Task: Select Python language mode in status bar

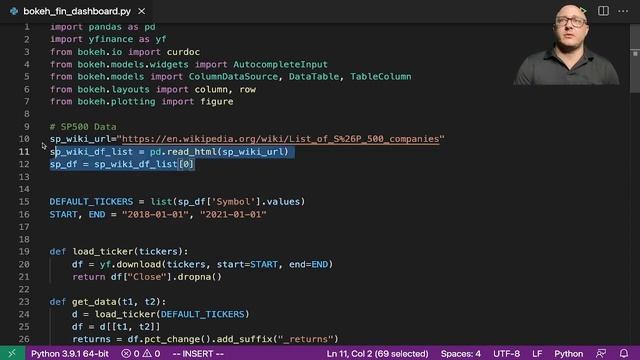Action: (x=569, y=353)
